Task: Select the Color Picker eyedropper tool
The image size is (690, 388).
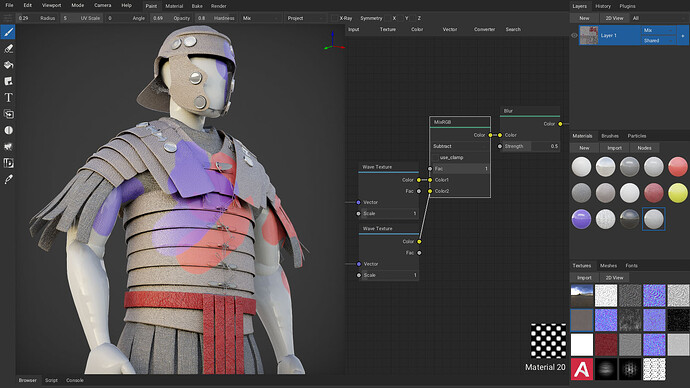Action: [8, 179]
